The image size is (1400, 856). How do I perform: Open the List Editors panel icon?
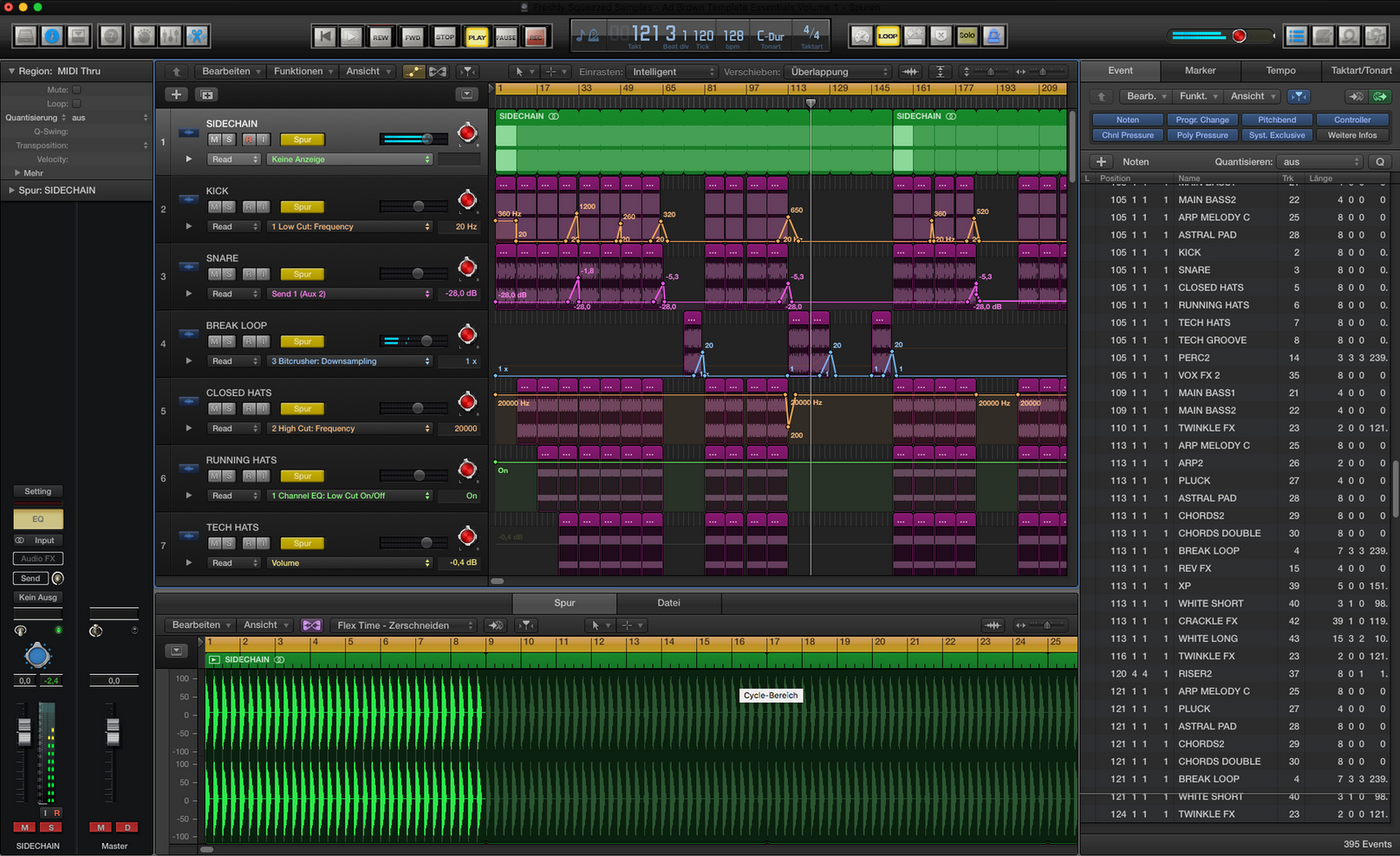[x=1298, y=36]
